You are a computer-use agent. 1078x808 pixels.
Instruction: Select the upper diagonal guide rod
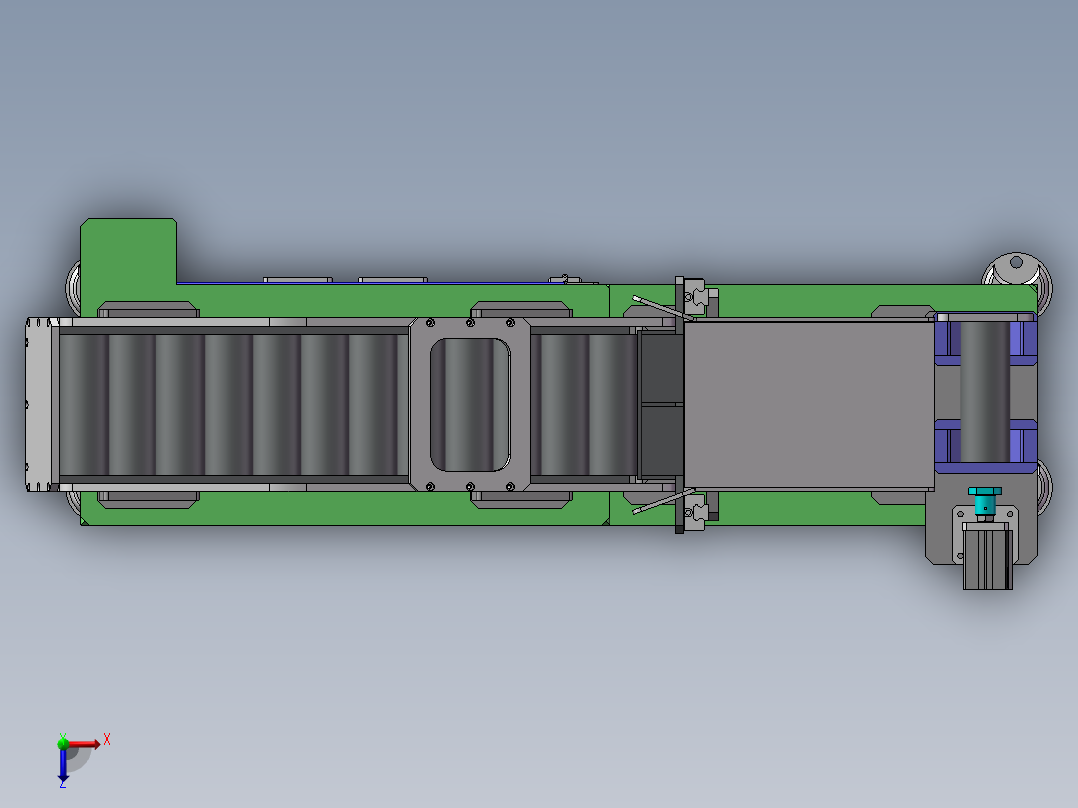[661, 307]
